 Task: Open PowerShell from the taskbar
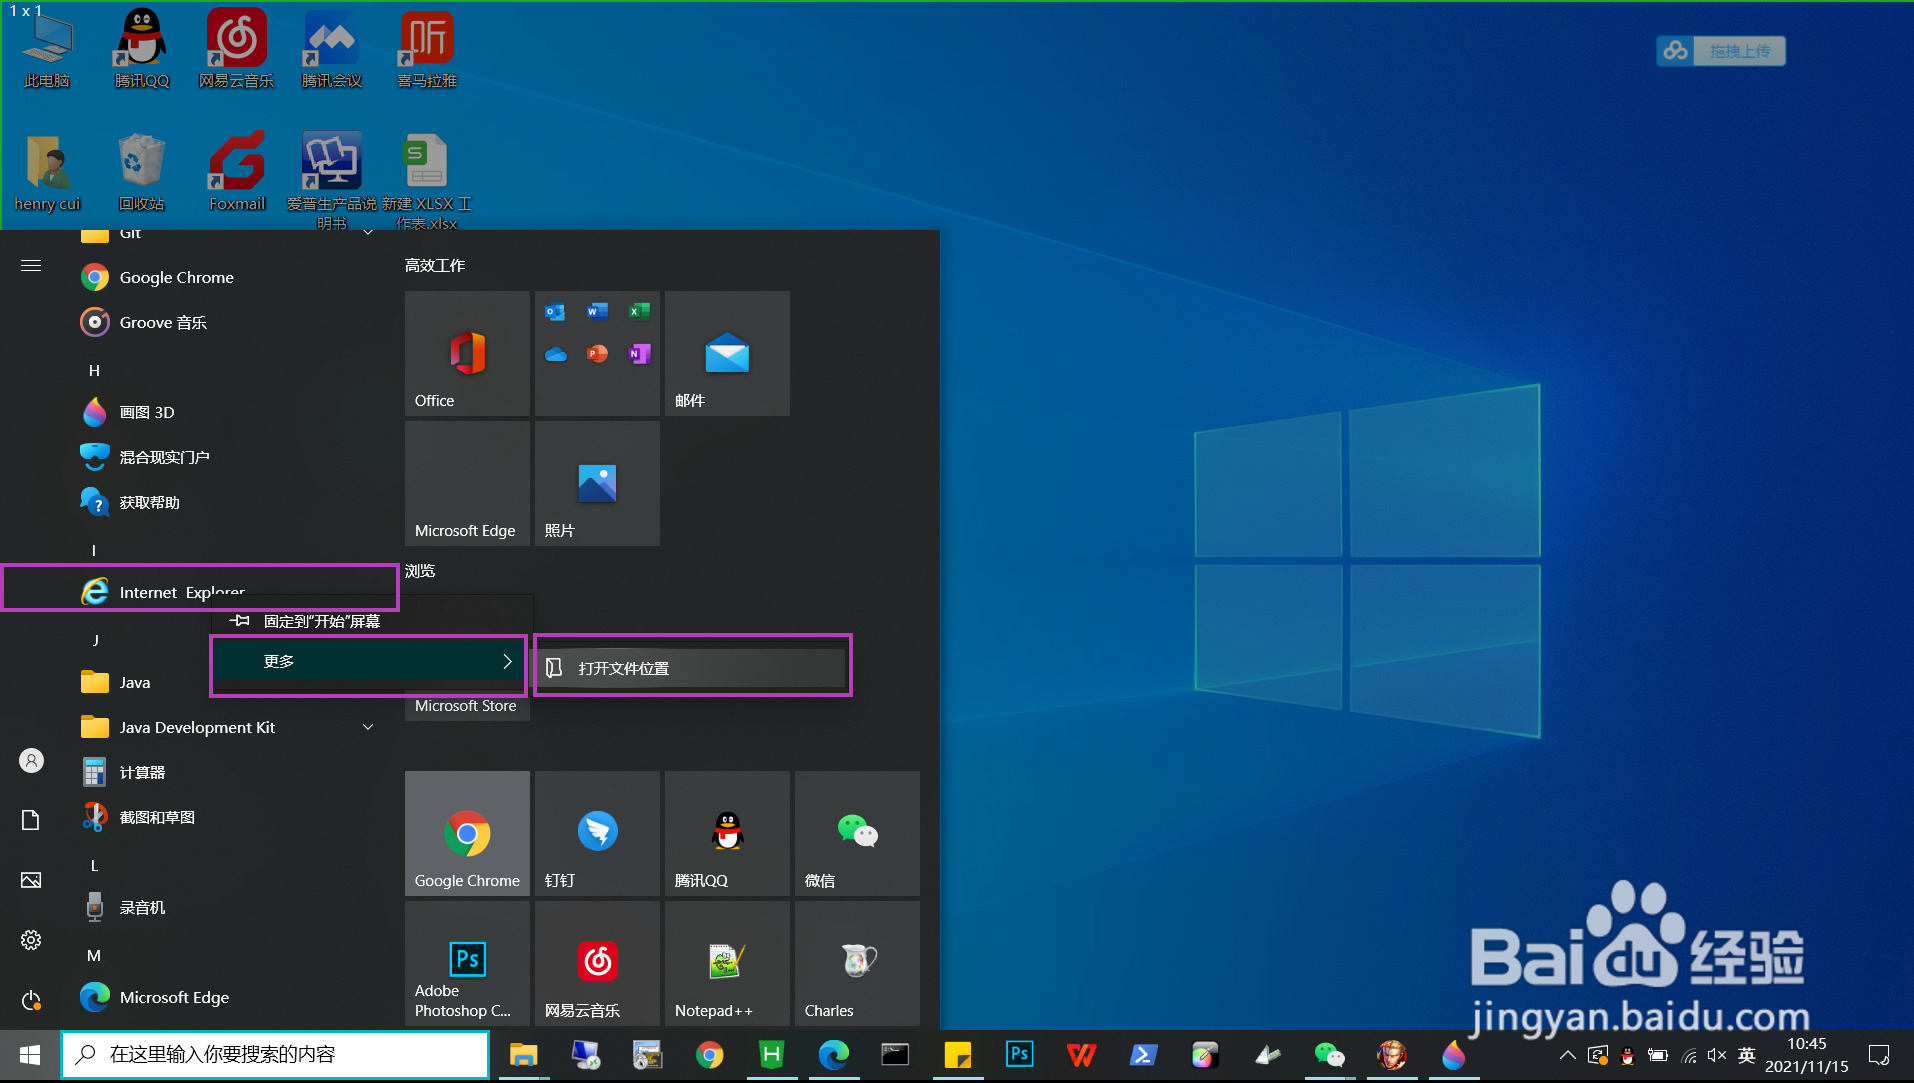coord(1143,1055)
